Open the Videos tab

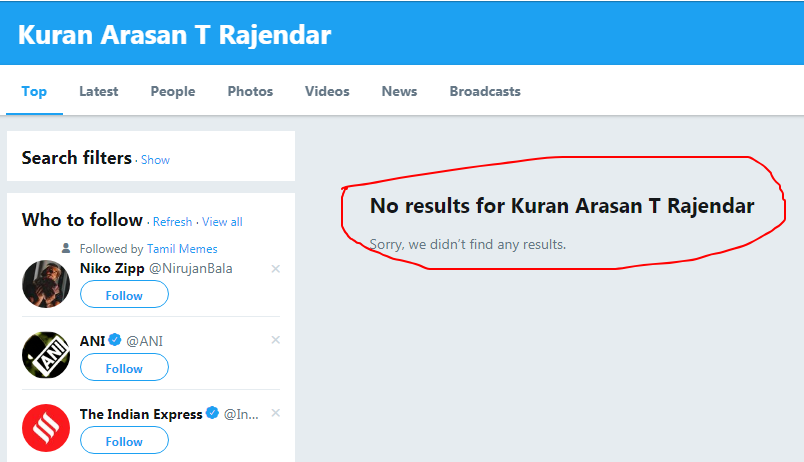pyautogui.click(x=327, y=91)
